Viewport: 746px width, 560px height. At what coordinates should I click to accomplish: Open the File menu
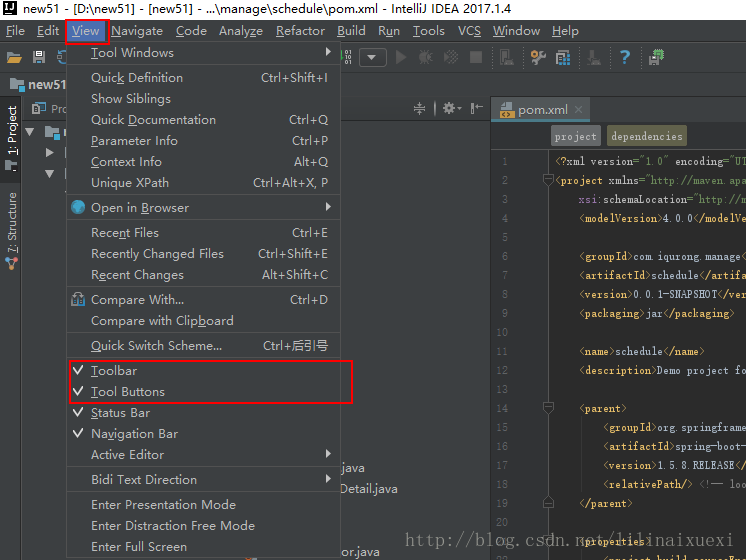pyautogui.click(x=15, y=31)
